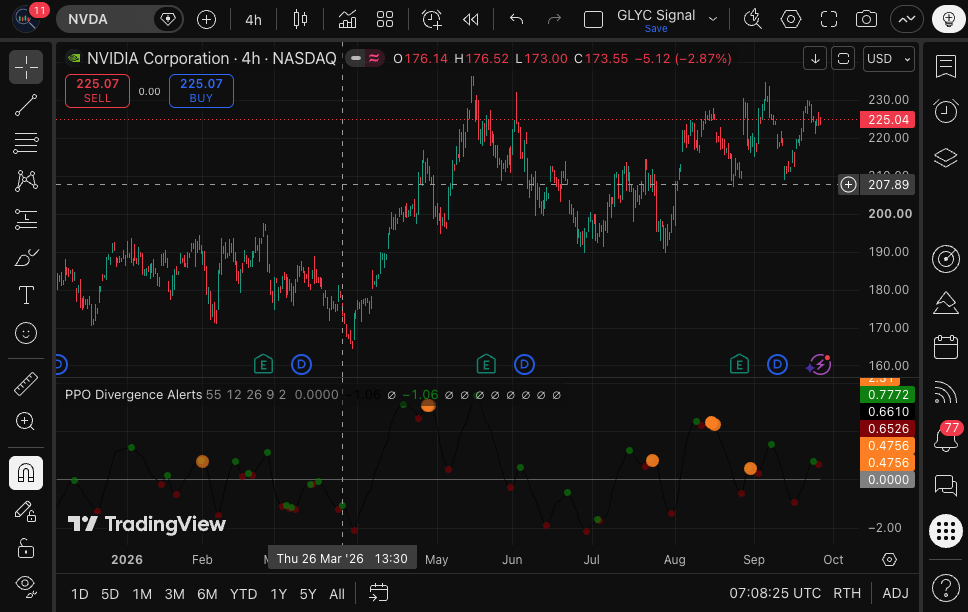The width and height of the screenshot is (968, 612).
Task: Select the Text annotation tool
Action: pos(26,295)
